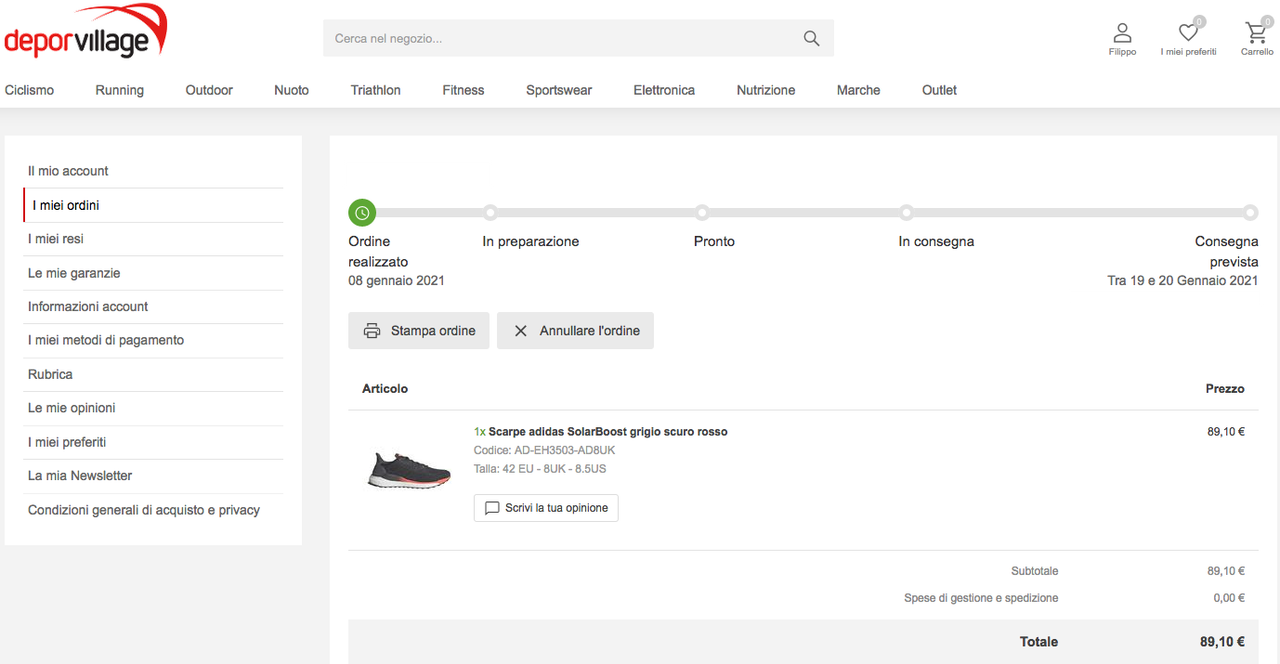Click the Spese di gestione e spedizione label

click(981, 598)
